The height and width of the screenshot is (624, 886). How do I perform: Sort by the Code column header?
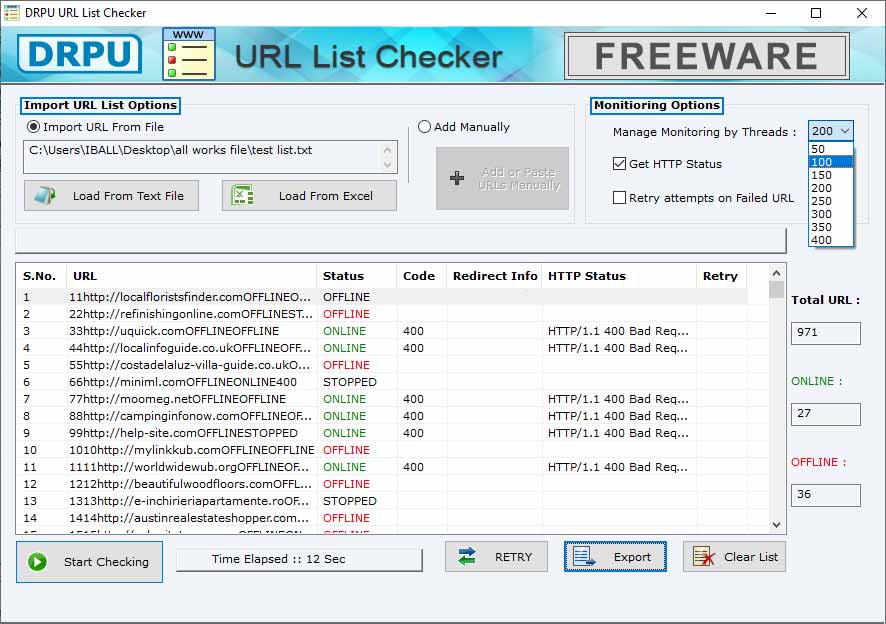point(422,276)
